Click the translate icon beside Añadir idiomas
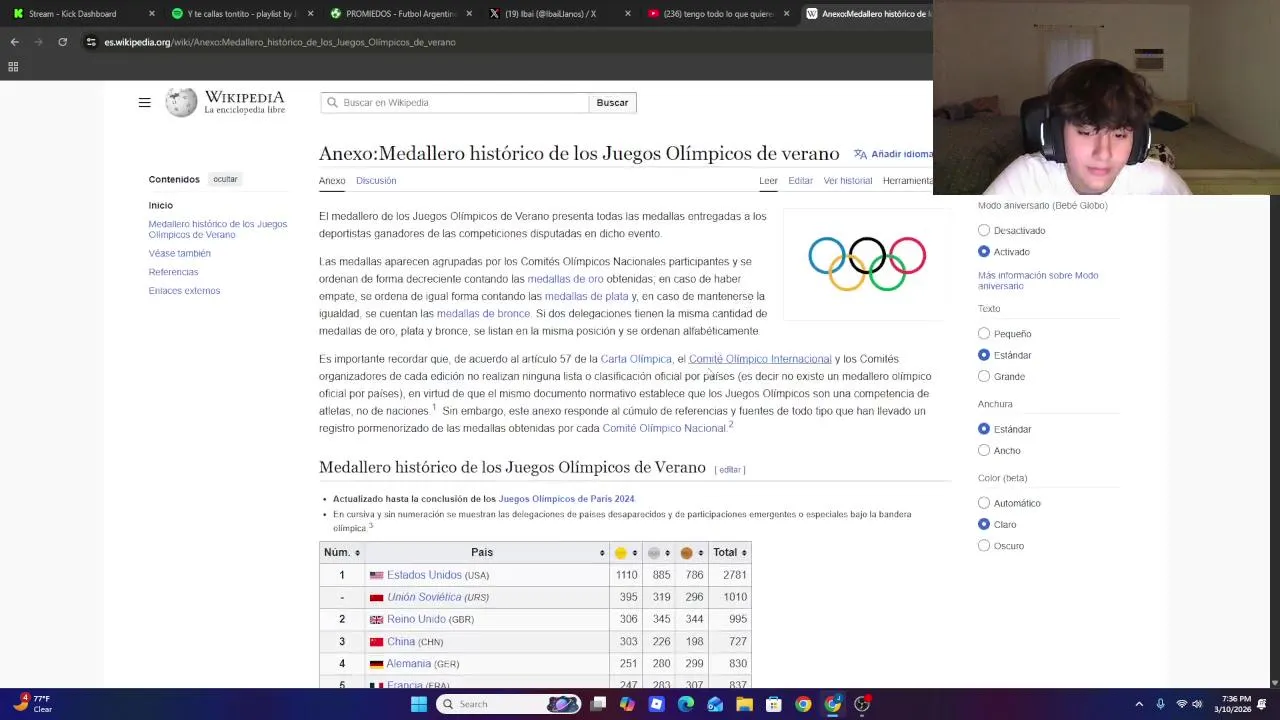Image resolution: width=1280 pixels, height=720 pixels. click(860, 154)
